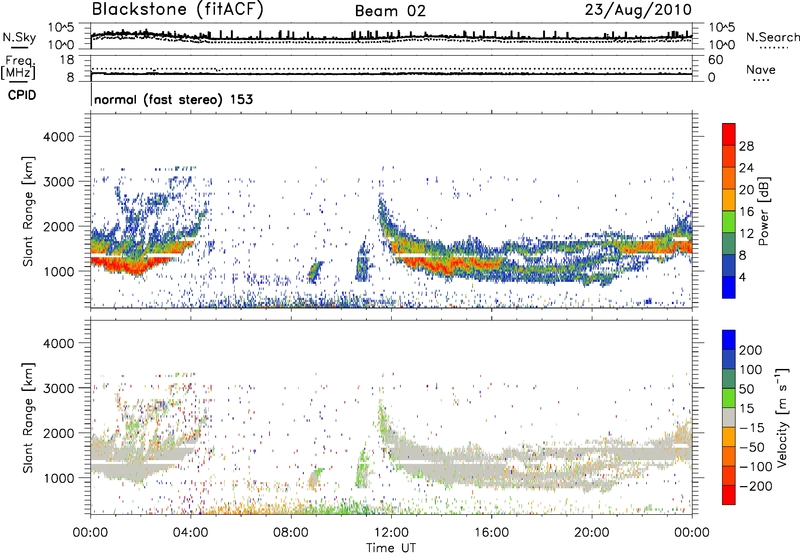Pick the blue top segment of Velocity colorbar
Viewport: 800px width, 554px height.
point(729,340)
